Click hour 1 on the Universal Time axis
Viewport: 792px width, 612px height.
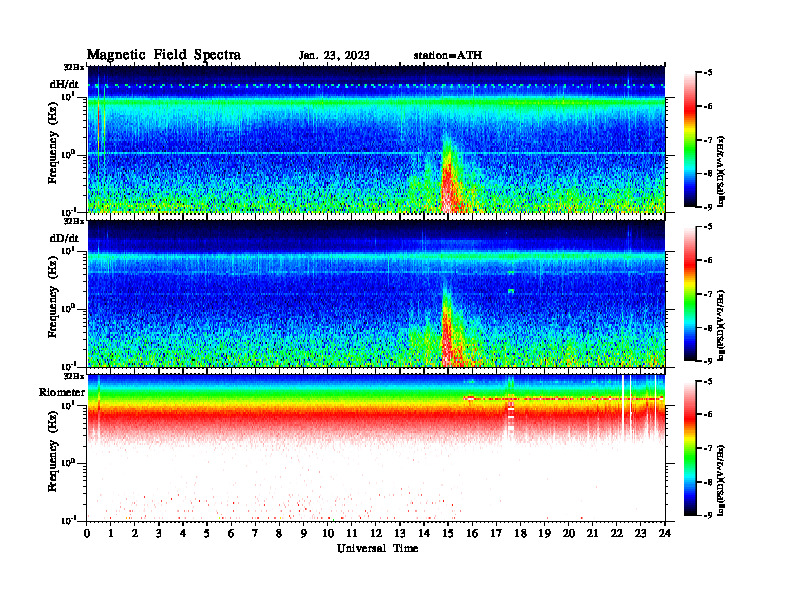[x=111, y=533]
